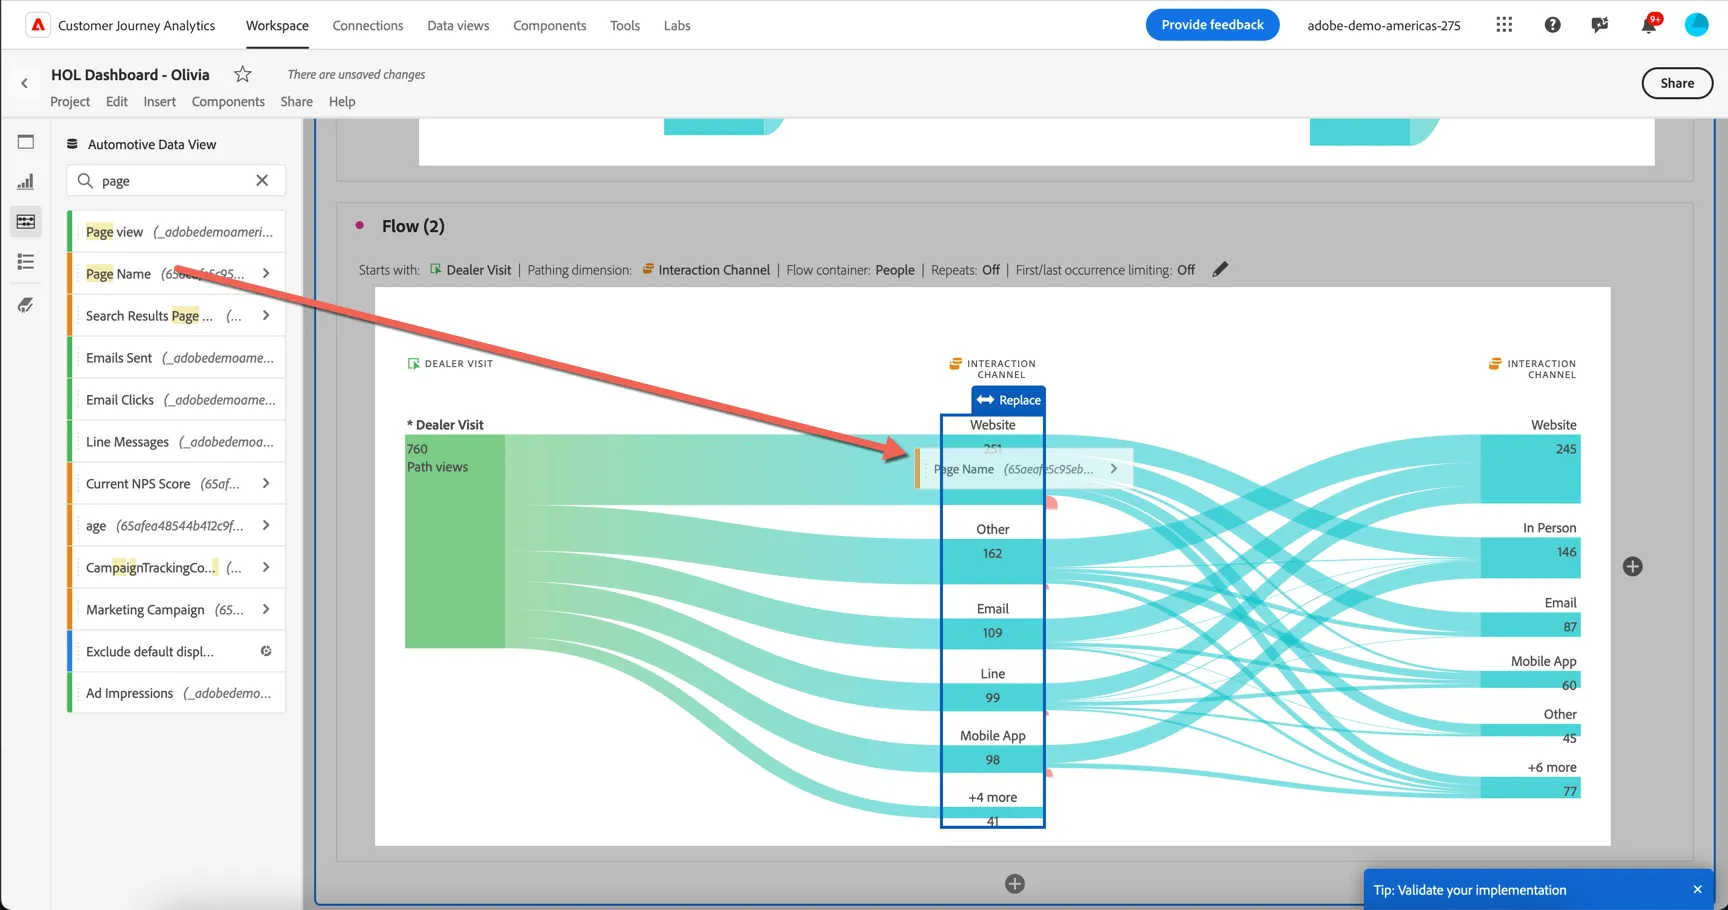Click the Adobe logo icon
The width and height of the screenshot is (1728, 910).
38,25
